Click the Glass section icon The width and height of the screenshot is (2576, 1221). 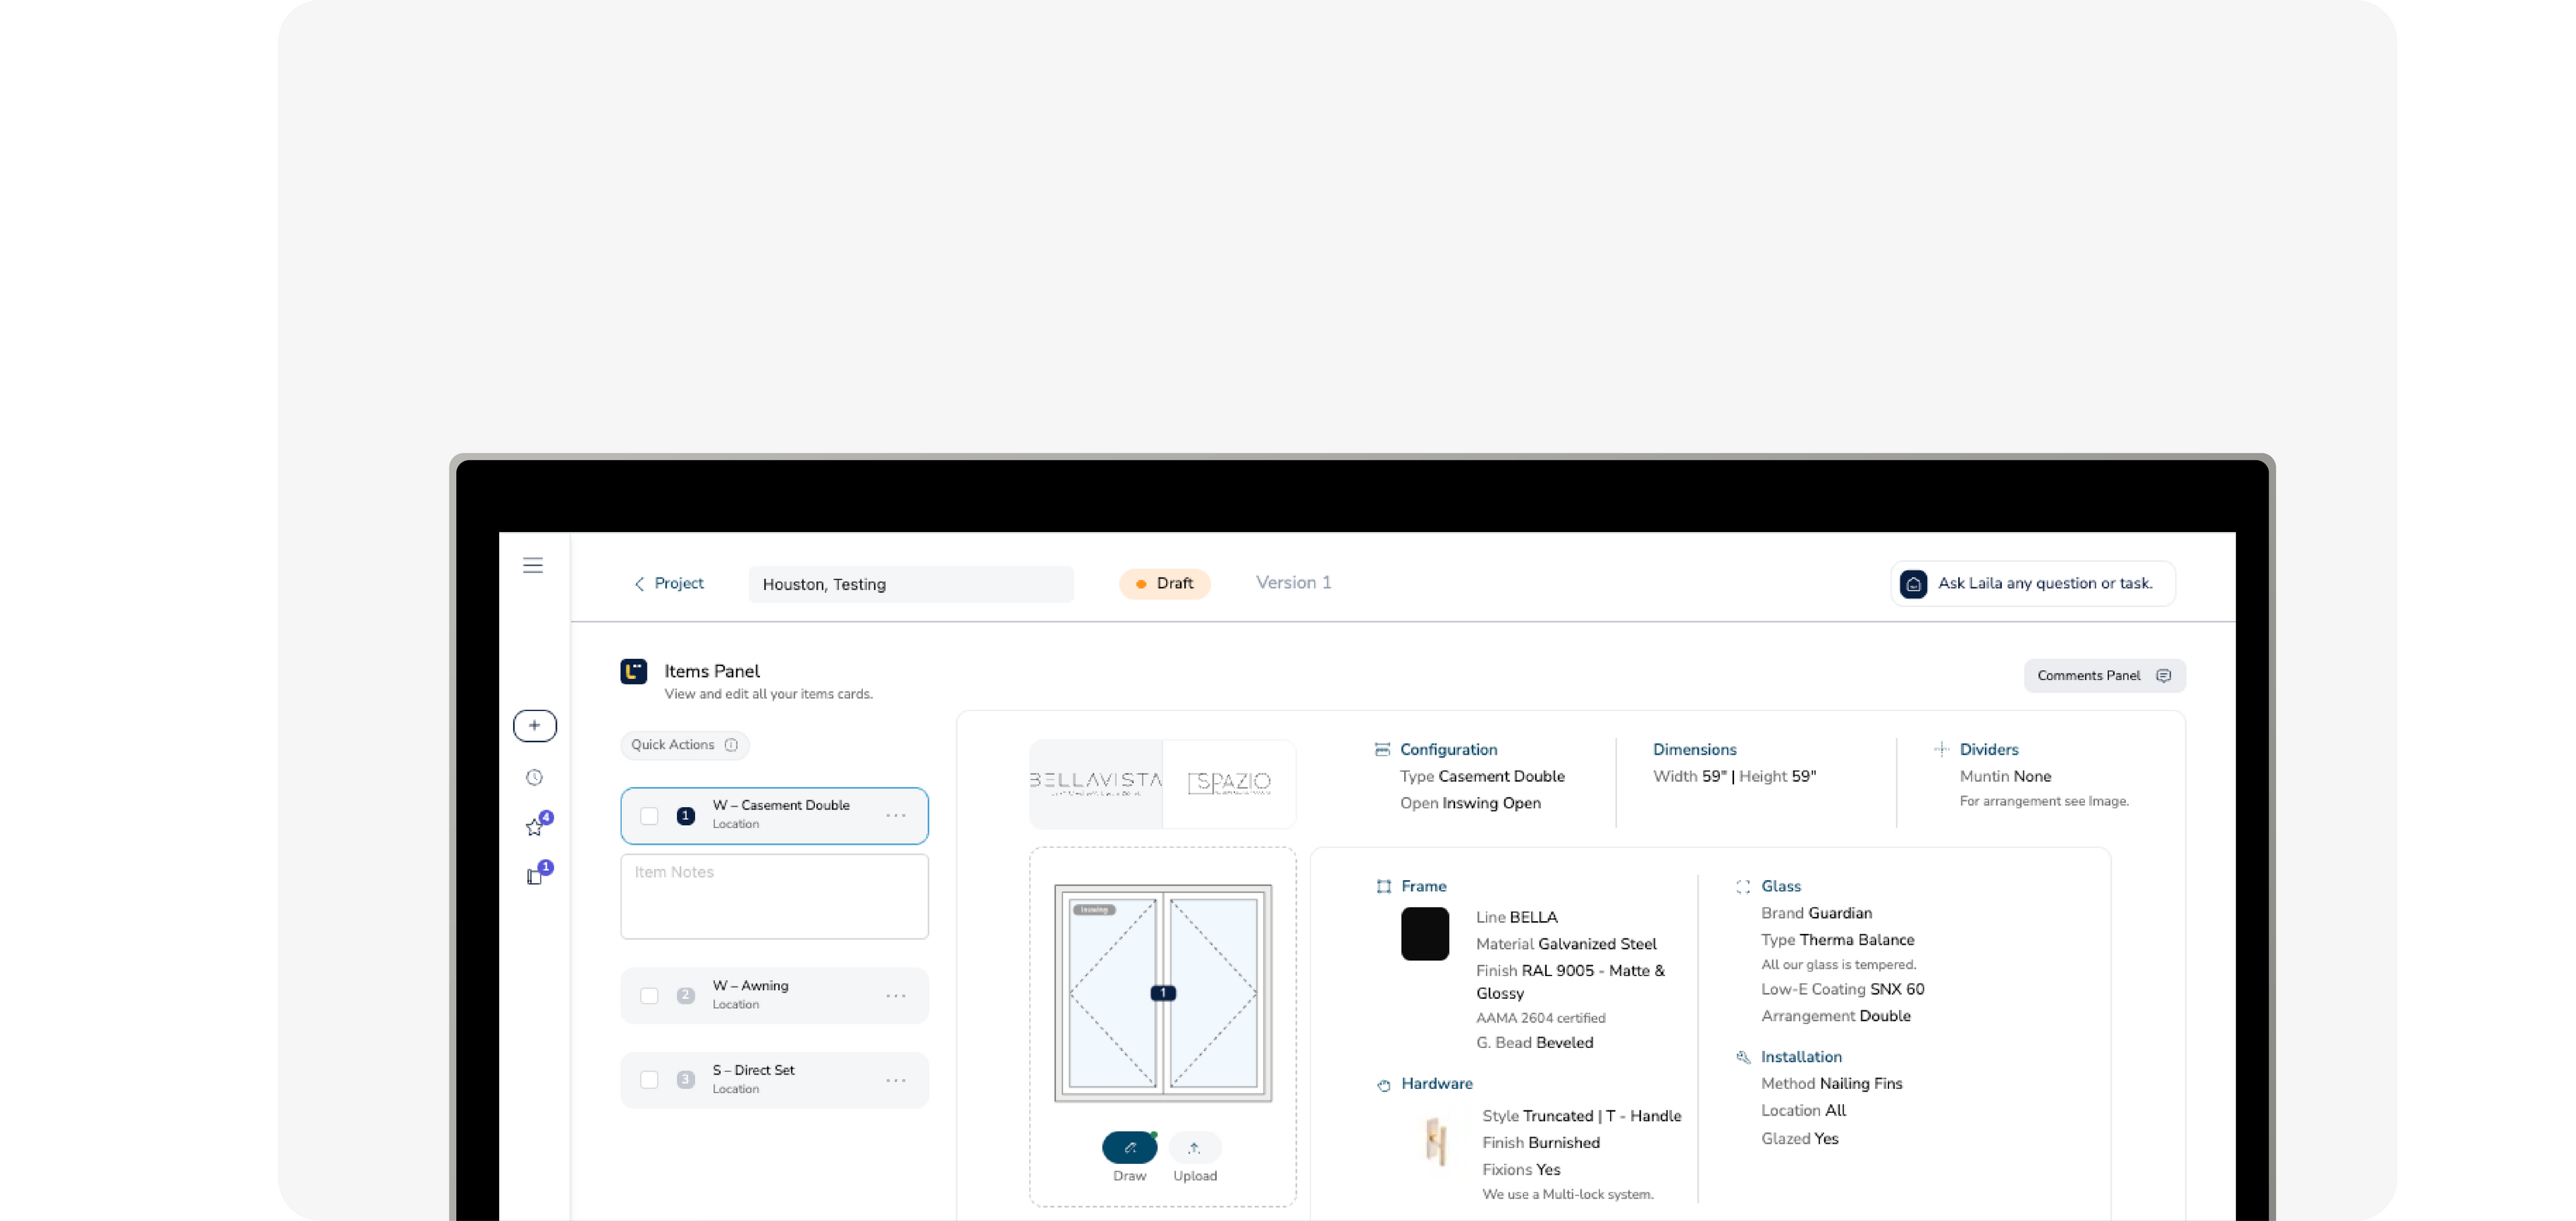point(1743,886)
